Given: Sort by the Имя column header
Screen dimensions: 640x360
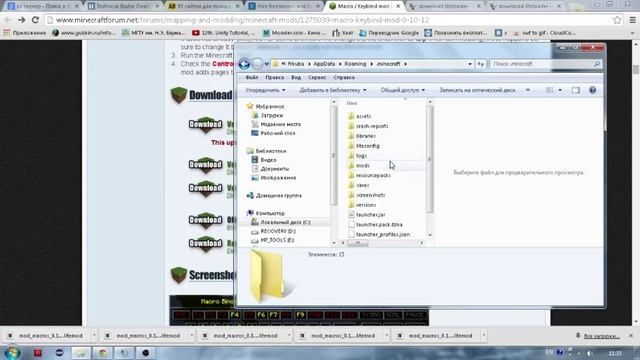Looking at the screenshot, I should click(352, 103).
